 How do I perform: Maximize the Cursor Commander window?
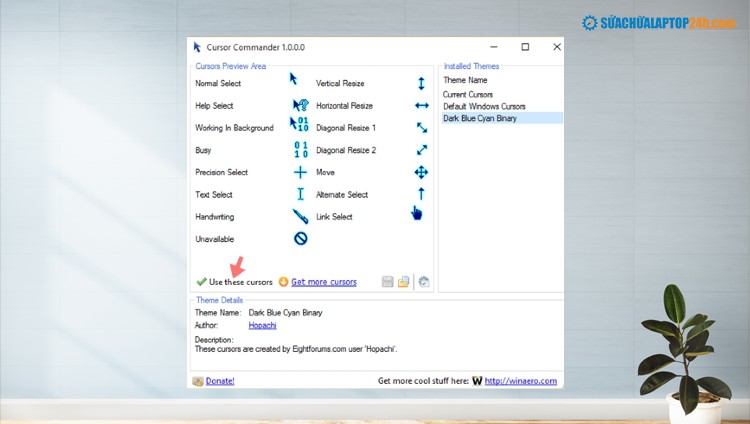point(525,47)
